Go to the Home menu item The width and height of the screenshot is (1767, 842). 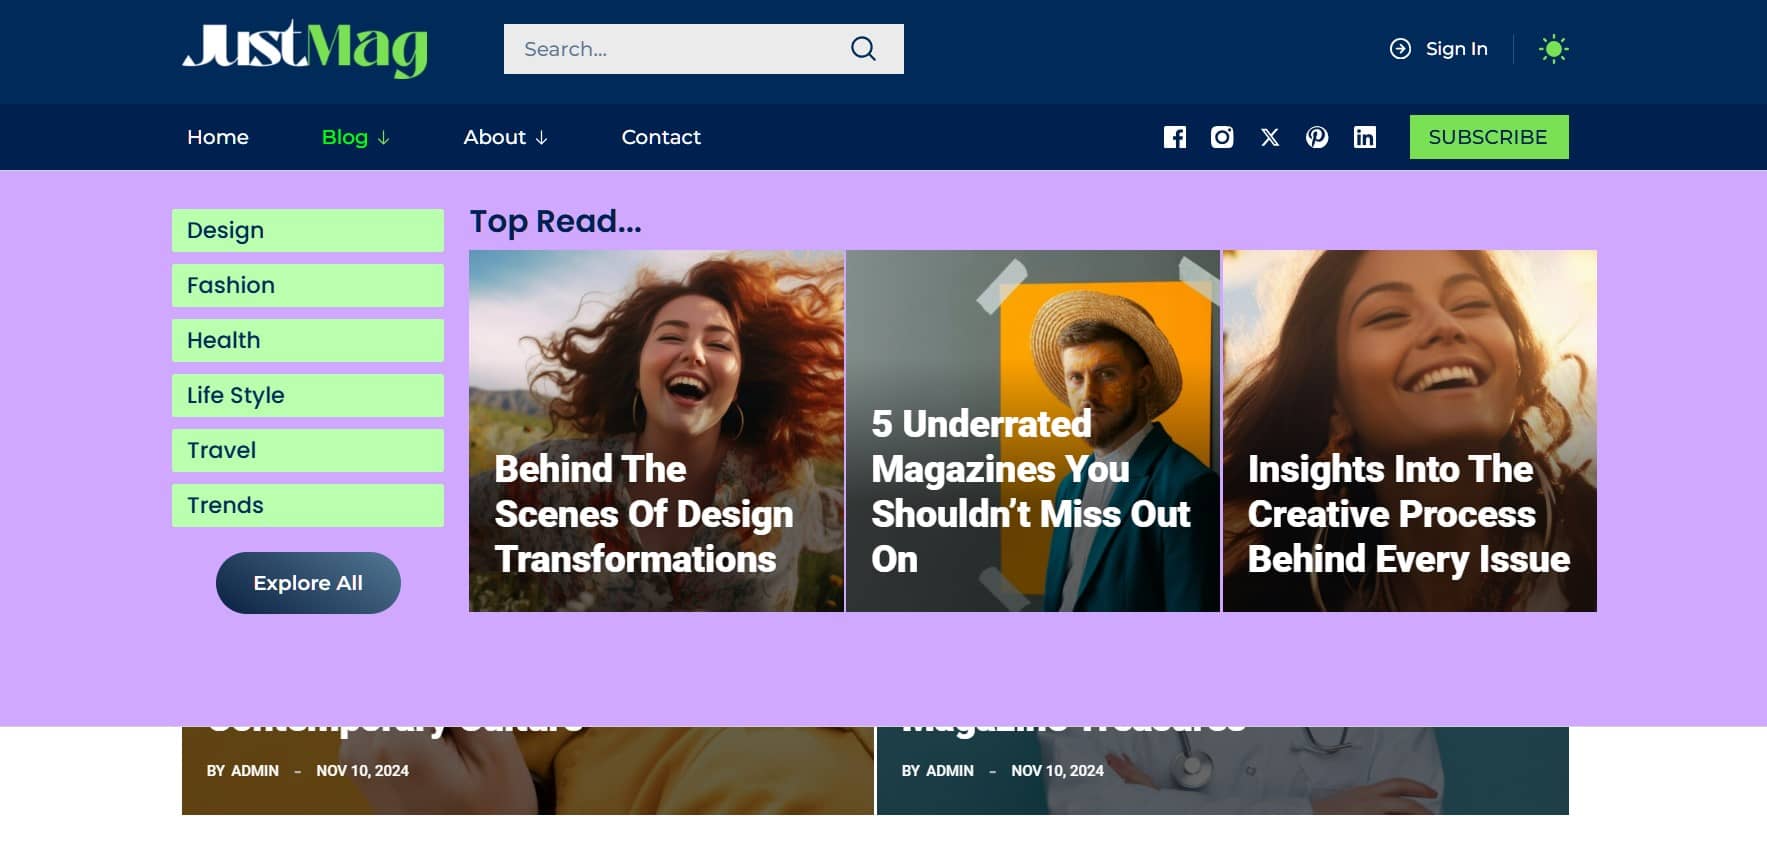pyautogui.click(x=218, y=137)
